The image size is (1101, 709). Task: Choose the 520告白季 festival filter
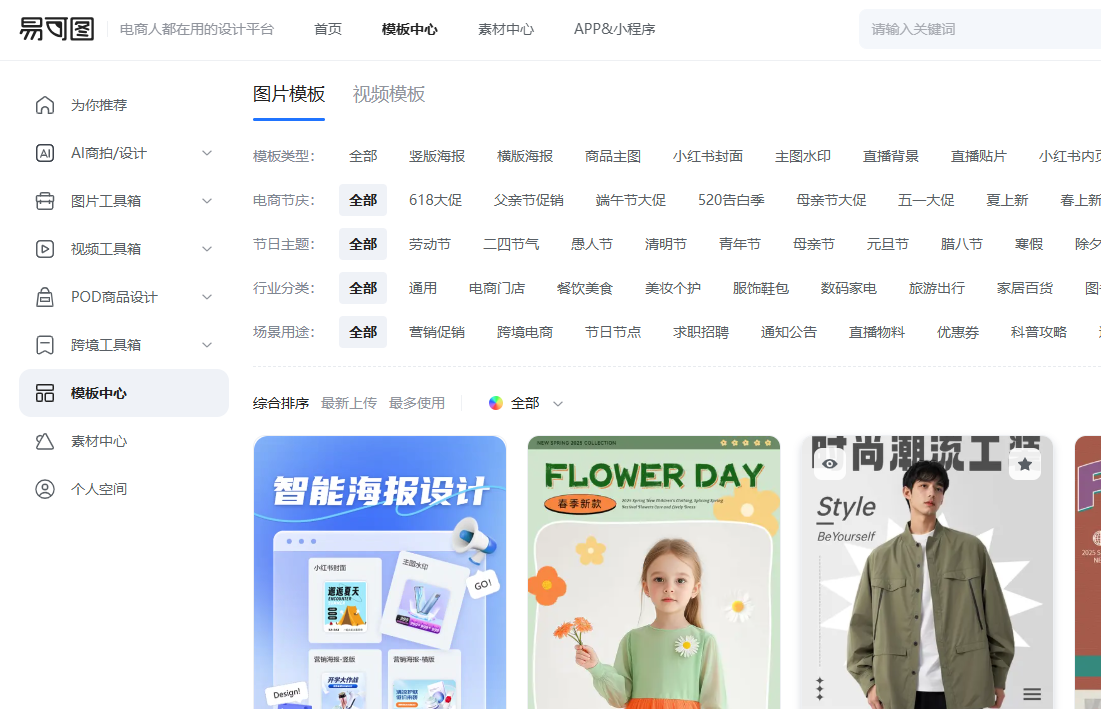[x=731, y=201]
